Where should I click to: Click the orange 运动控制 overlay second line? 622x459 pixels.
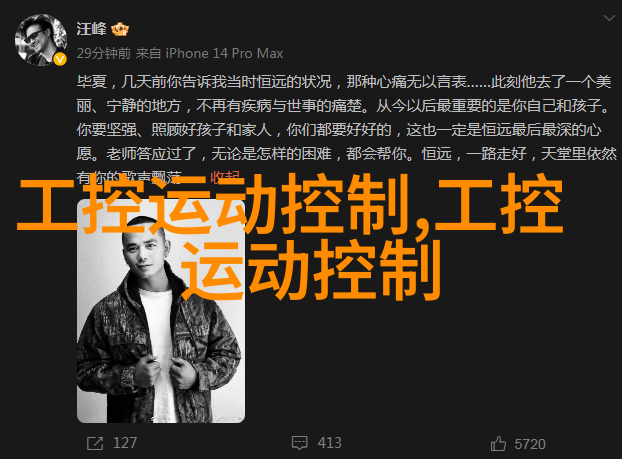tap(311, 270)
